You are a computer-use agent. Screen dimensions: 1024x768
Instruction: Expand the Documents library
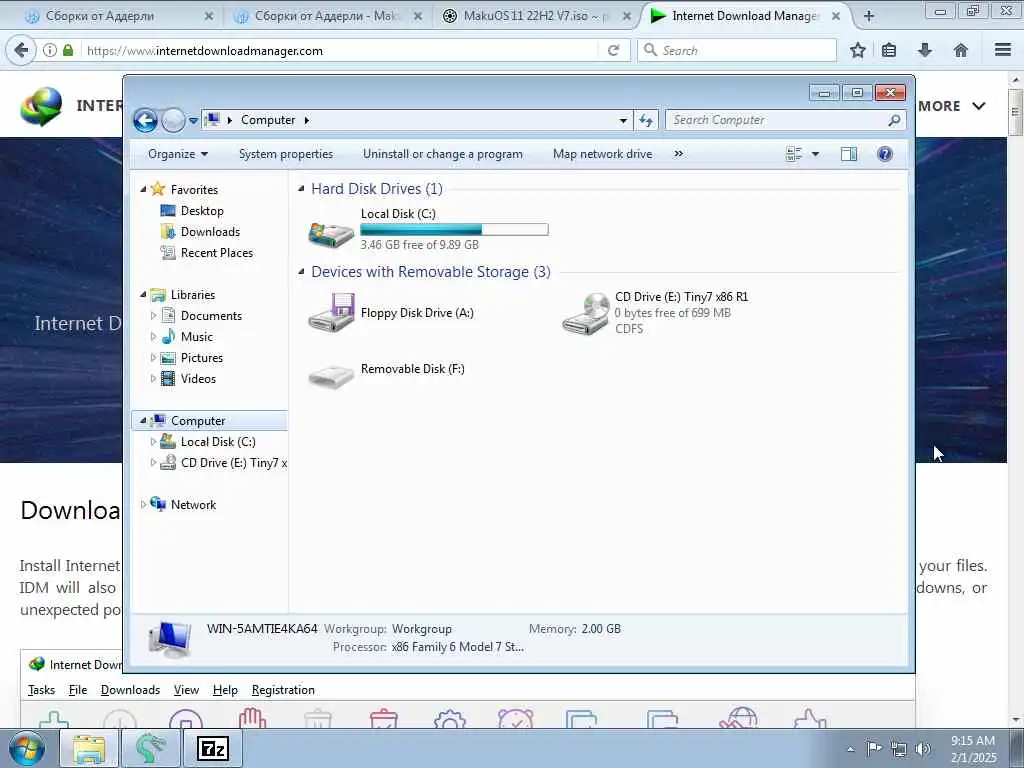[x=153, y=315]
